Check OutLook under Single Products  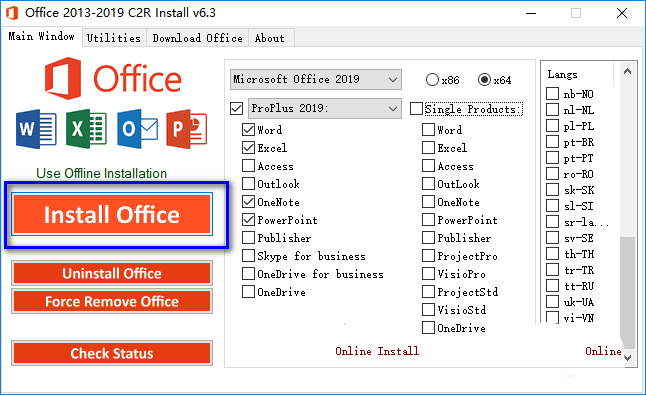pyautogui.click(x=428, y=184)
